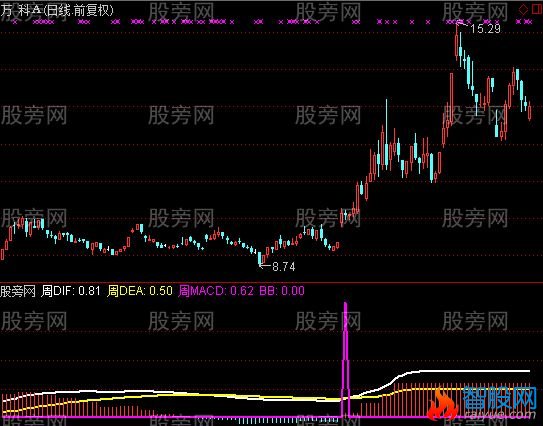
Task: Click the BB: 0.00 indicator value
Action: (282, 291)
